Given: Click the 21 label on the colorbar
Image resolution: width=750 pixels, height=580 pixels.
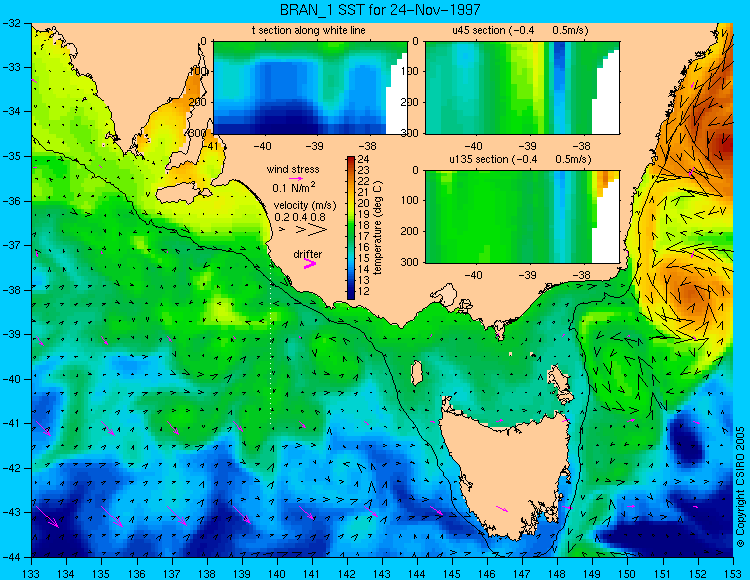Looking at the screenshot, I should point(364,192).
